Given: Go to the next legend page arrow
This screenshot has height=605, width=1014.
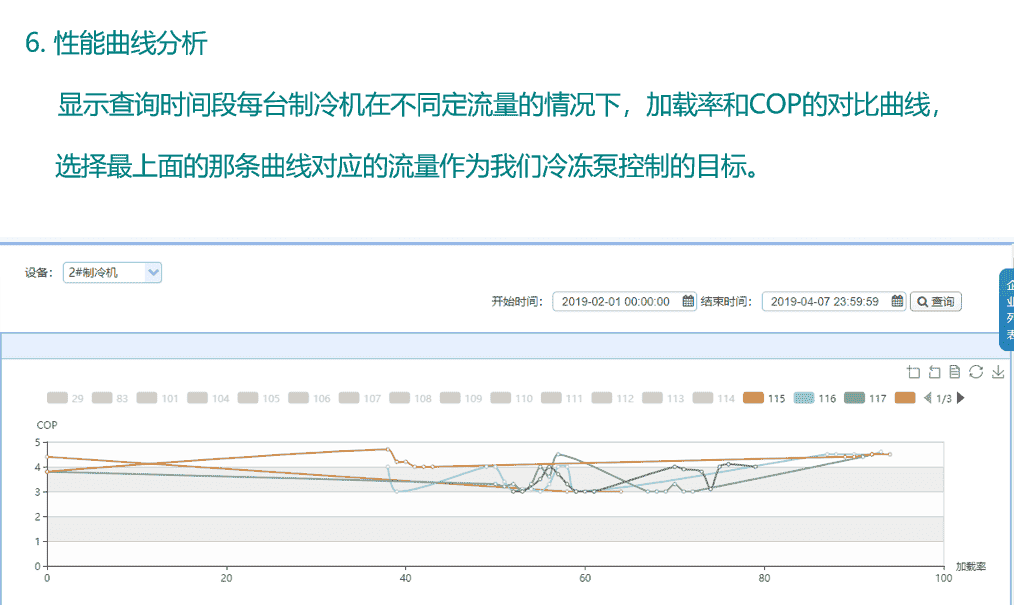Looking at the screenshot, I should [x=960, y=398].
